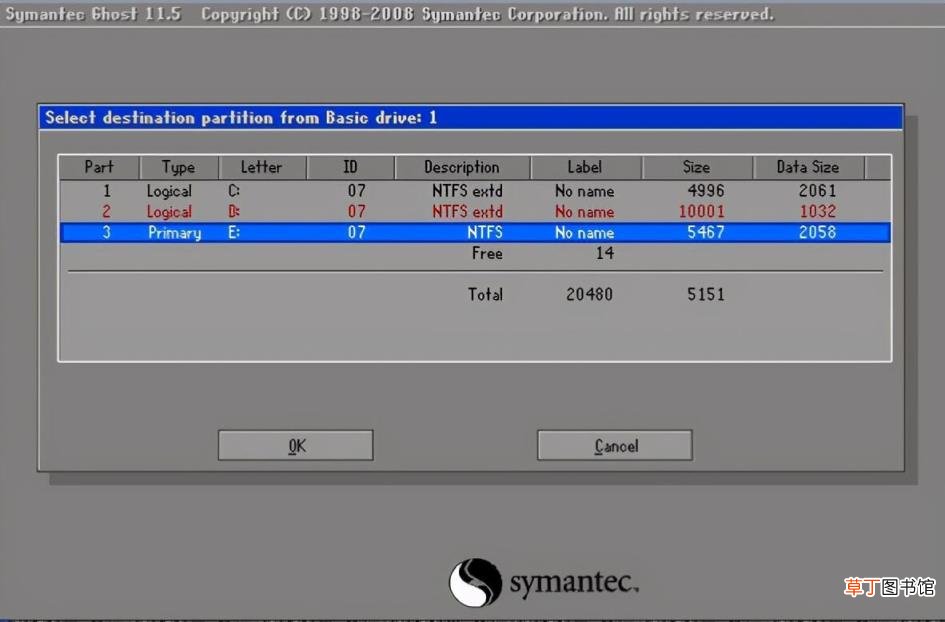The width and height of the screenshot is (945, 622).
Task: Click the Cancel button
Action: click(615, 445)
